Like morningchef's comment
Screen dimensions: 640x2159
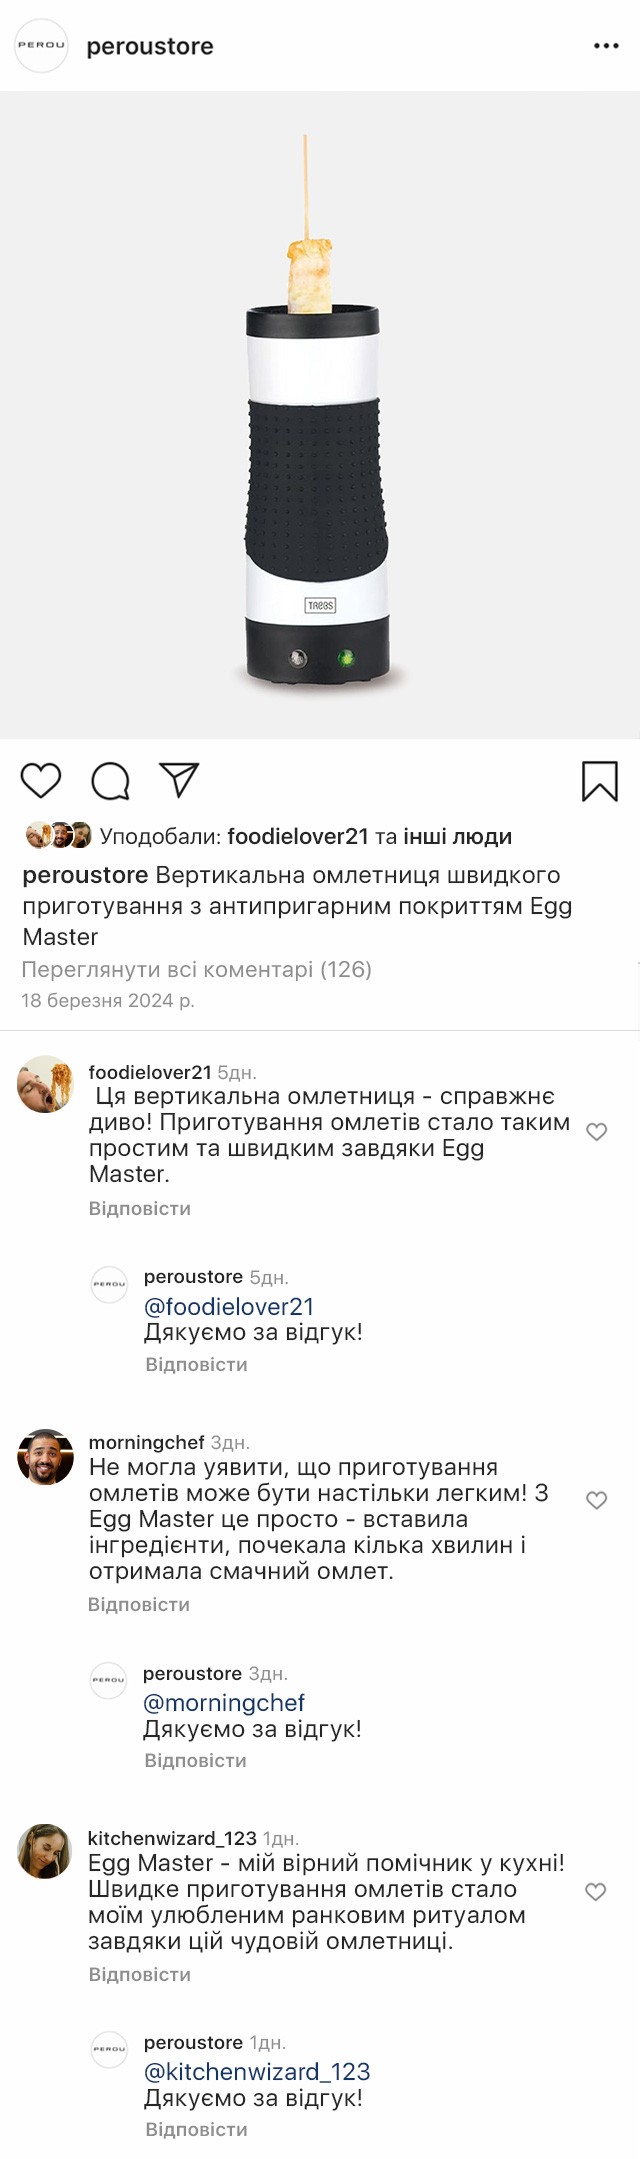click(x=596, y=1500)
